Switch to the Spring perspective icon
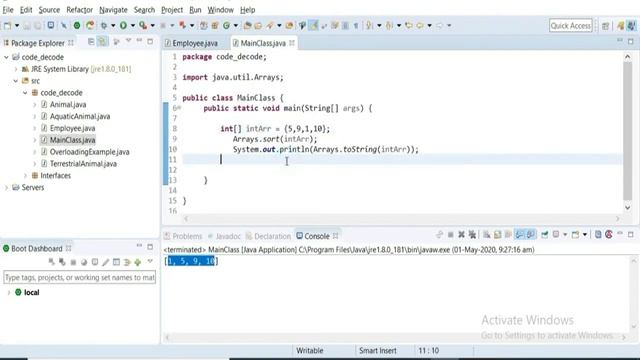This screenshot has width=640, height=360. (x=631, y=26)
